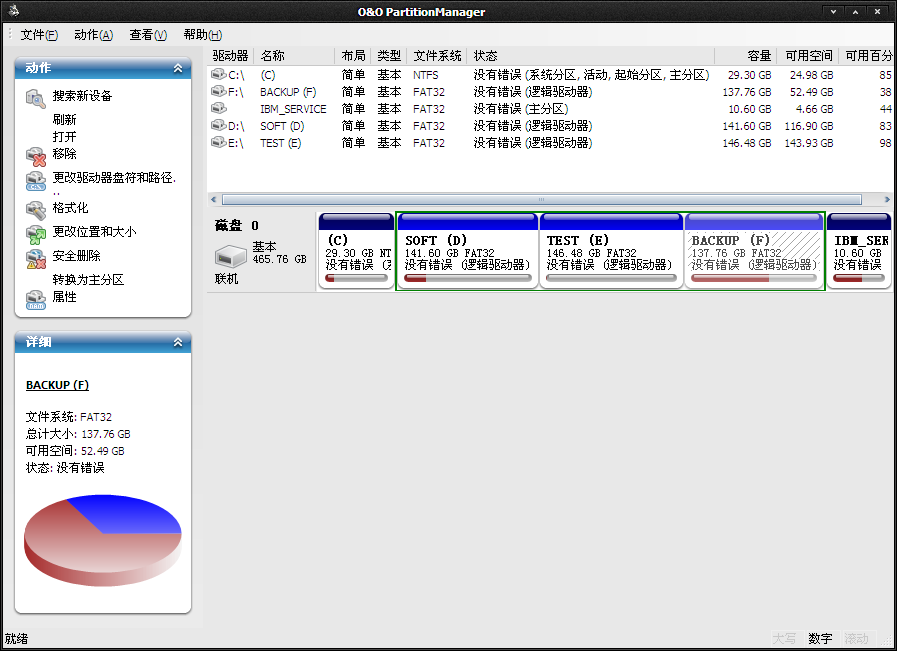
Task: Sort by 容量 column header
Action: tap(745, 55)
